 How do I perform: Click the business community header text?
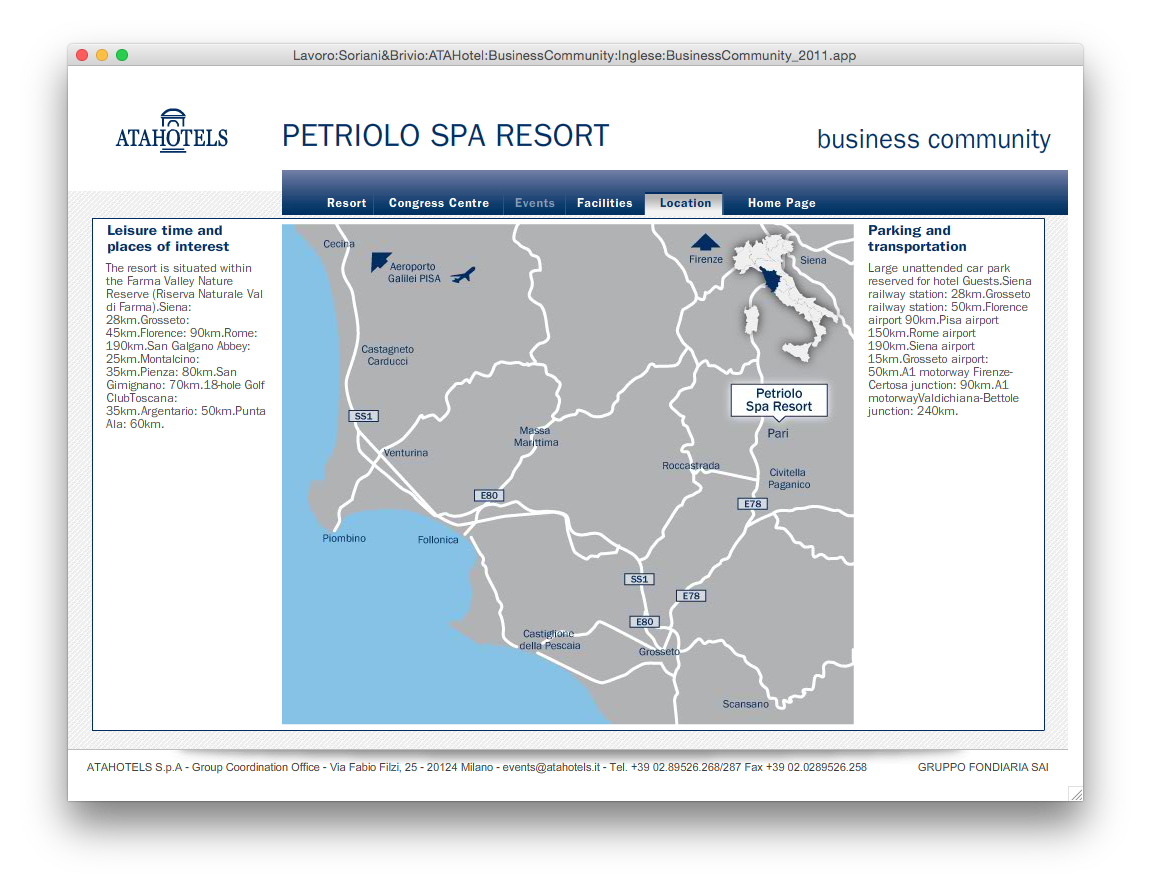point(934,139)
